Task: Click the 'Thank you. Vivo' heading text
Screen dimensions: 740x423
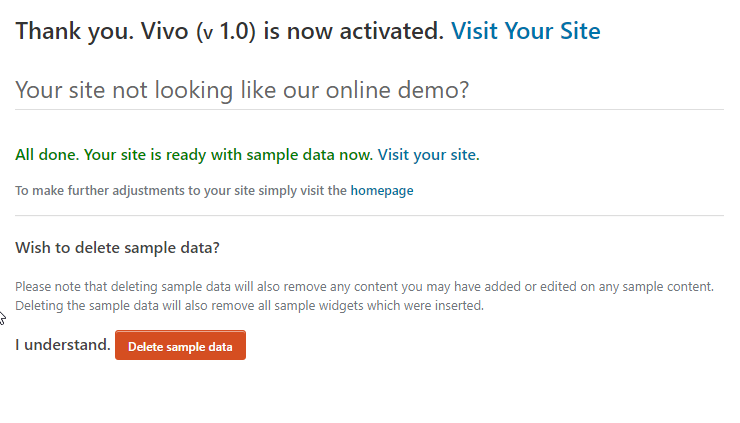Action: (102, 31)
